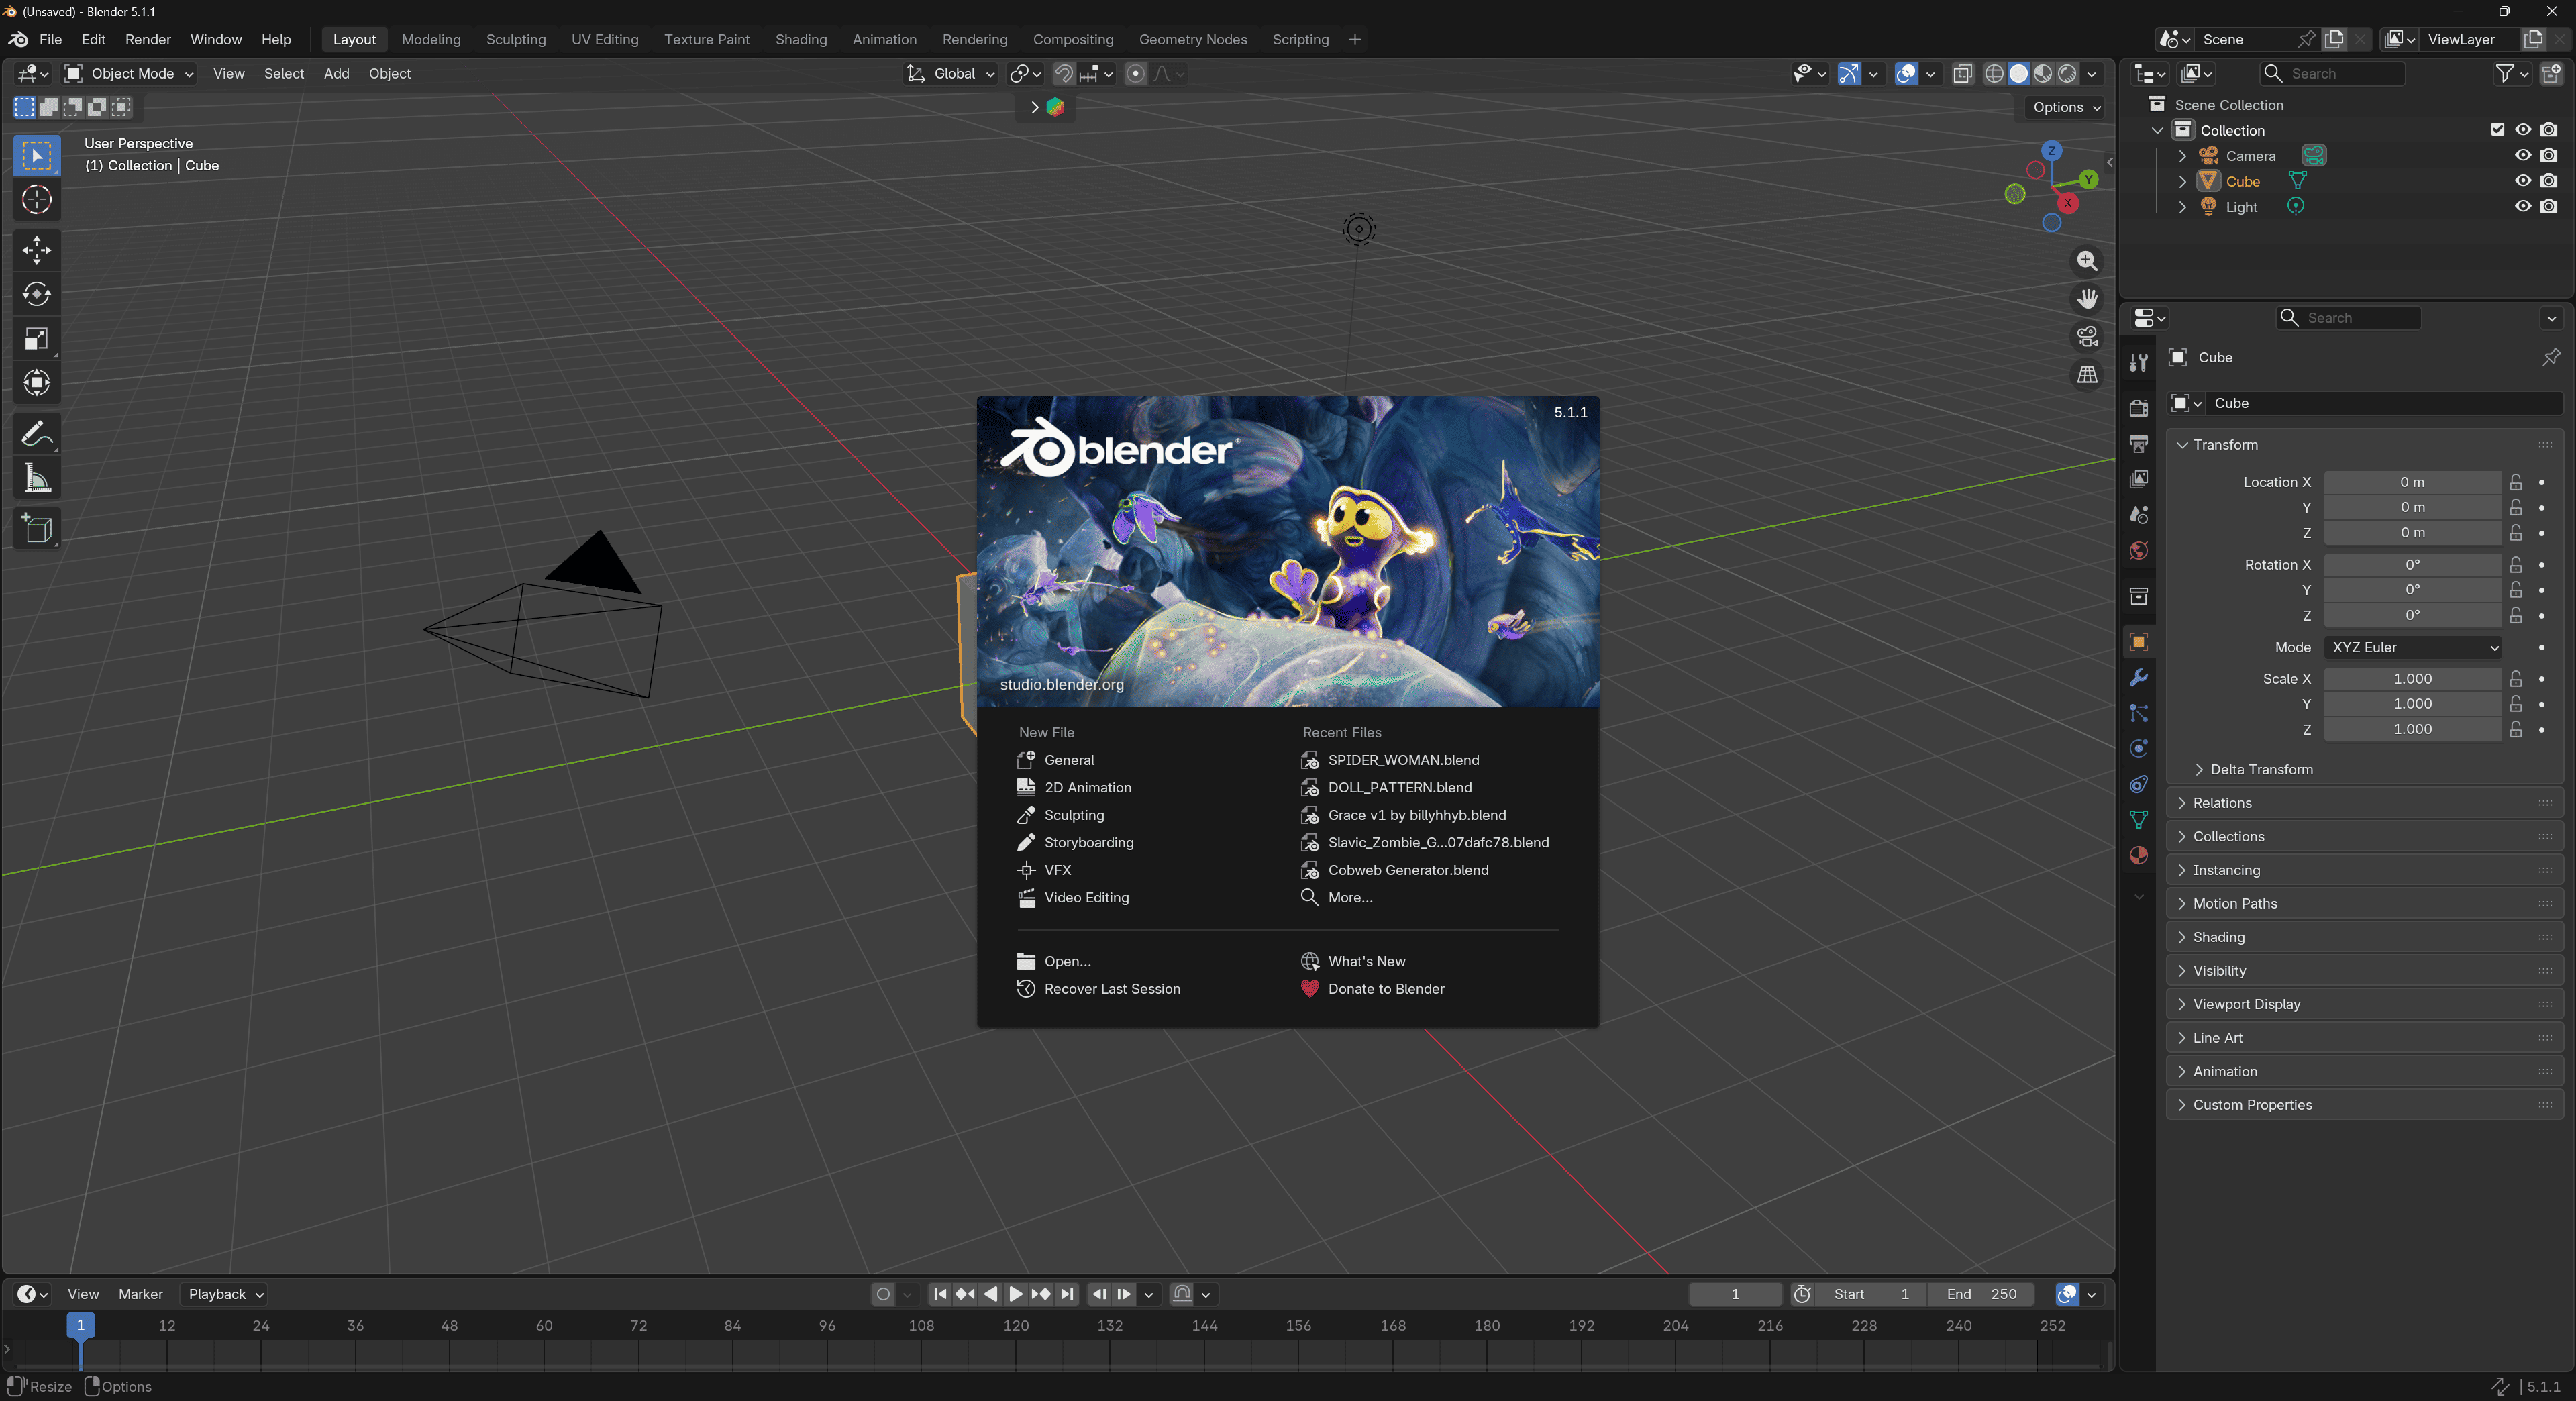The image size is (2576, 1401).
Task: Open the Object Constraints properties tab
Action: (2139, 785)
